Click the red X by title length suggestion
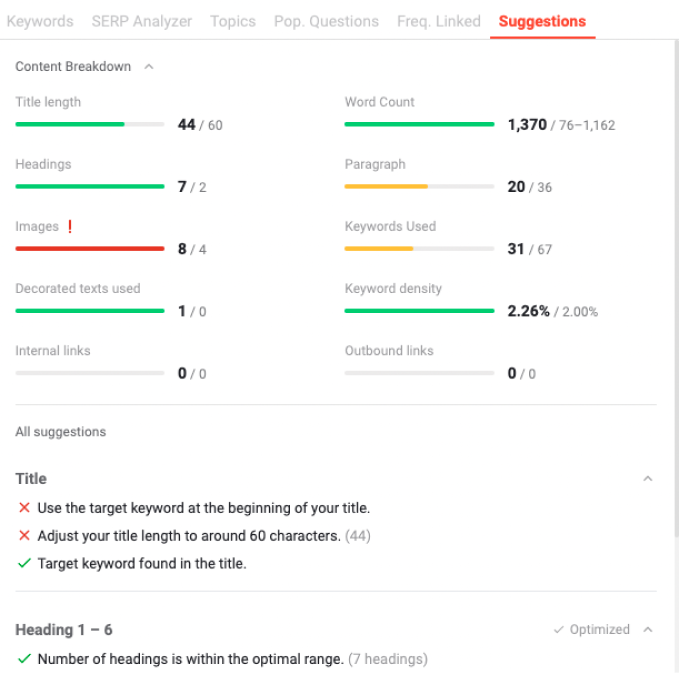This screenshot has height=673, width=679. coord(24,535)
